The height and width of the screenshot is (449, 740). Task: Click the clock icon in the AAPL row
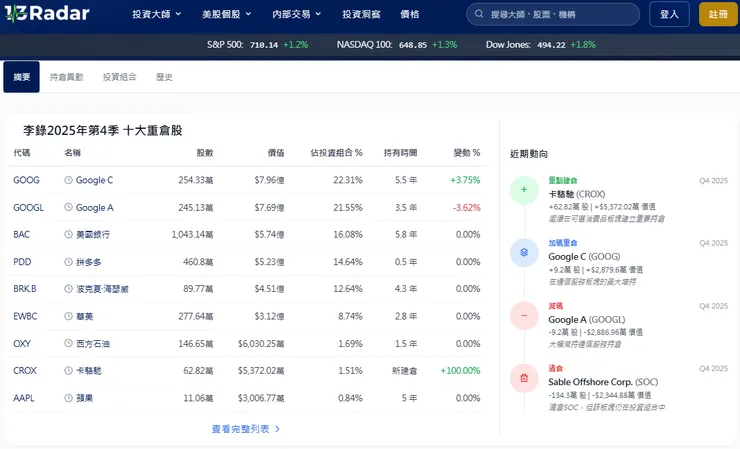click(x=68, y=398)
